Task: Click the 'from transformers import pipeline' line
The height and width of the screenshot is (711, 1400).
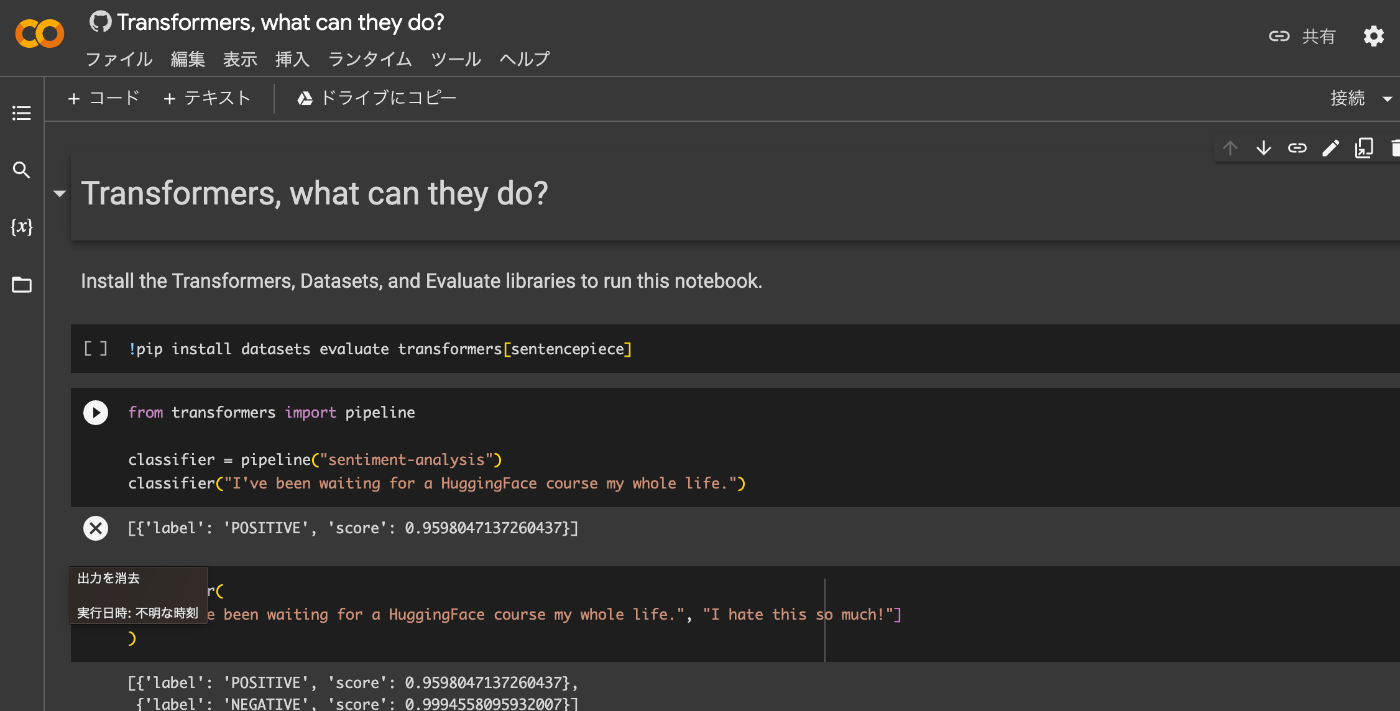Action: (271, 412)
